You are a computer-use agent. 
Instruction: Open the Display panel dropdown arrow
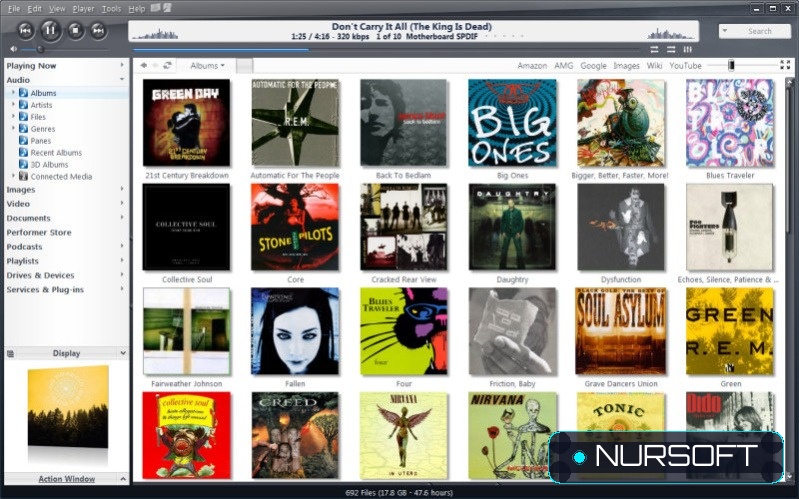click(123, 353)
